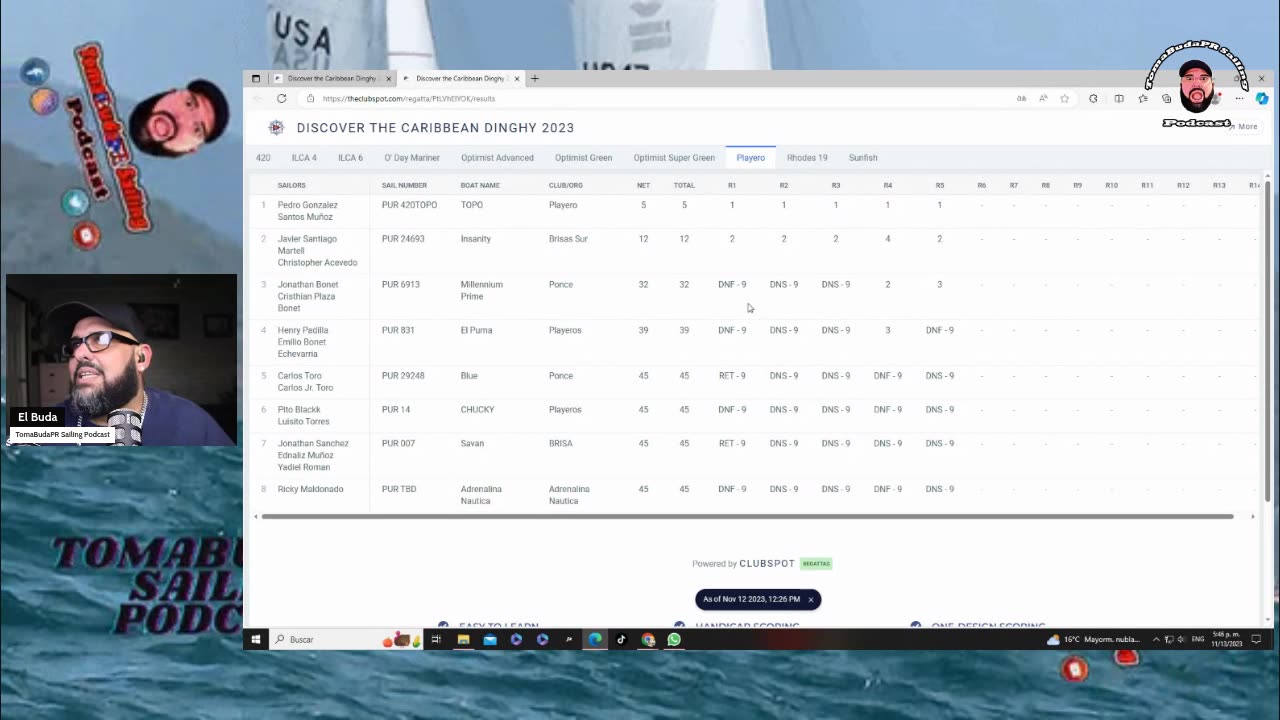Viewport: 1280px width, 720px height.
Task: Select the Playero class tab
Action: 750,157
